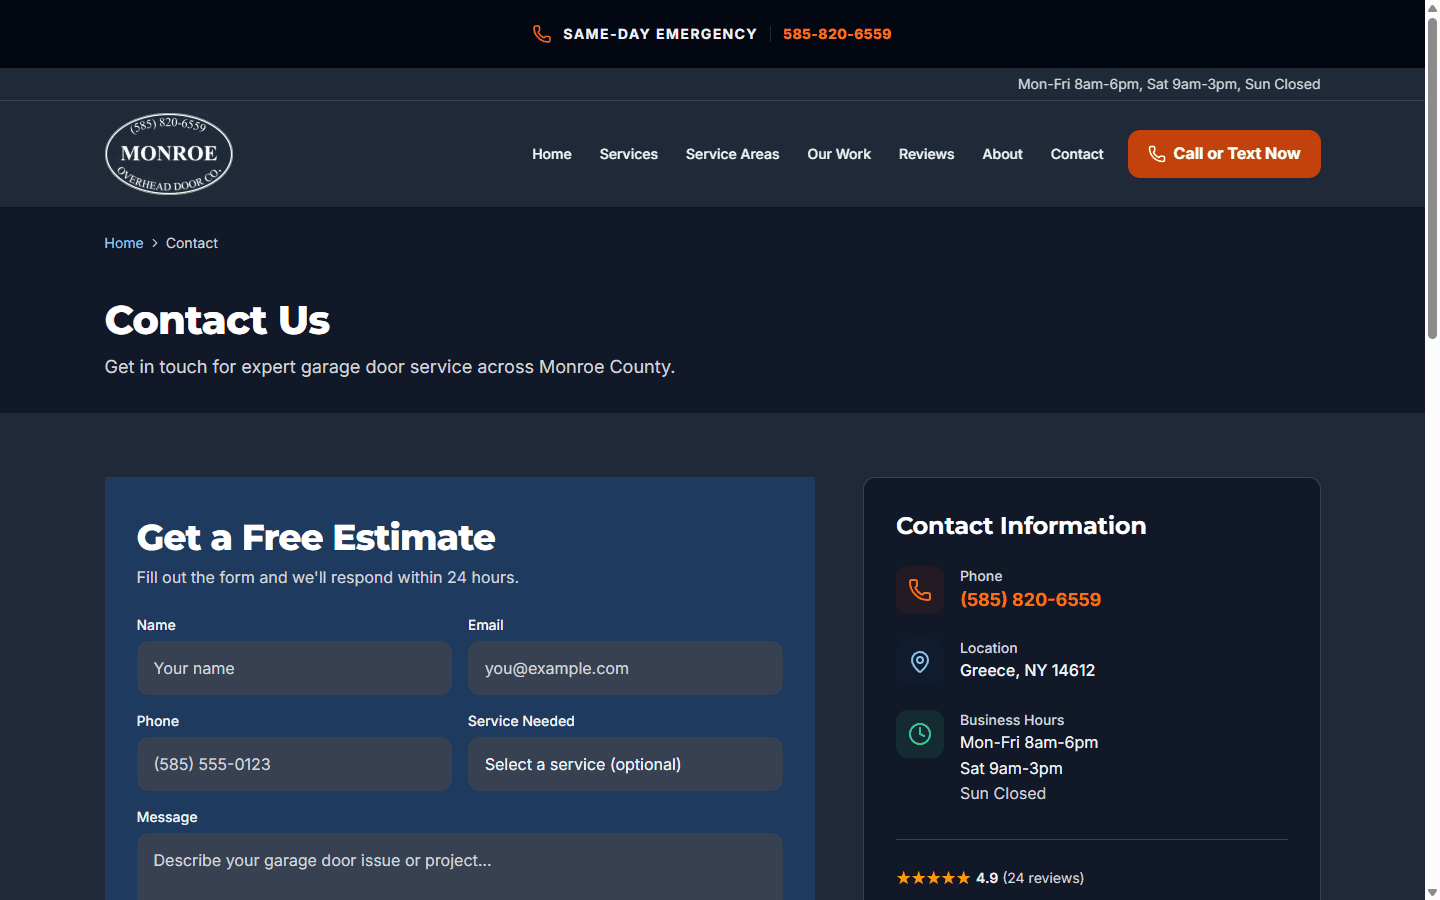Screen dimensions: 1440x900
Task: Click the Call or Text Now button
Action: 1223,154
